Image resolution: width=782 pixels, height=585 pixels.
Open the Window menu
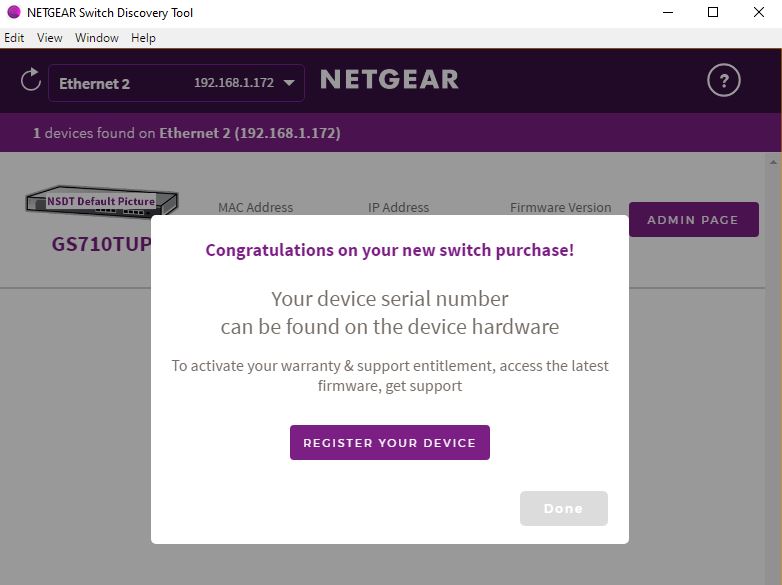97,38
